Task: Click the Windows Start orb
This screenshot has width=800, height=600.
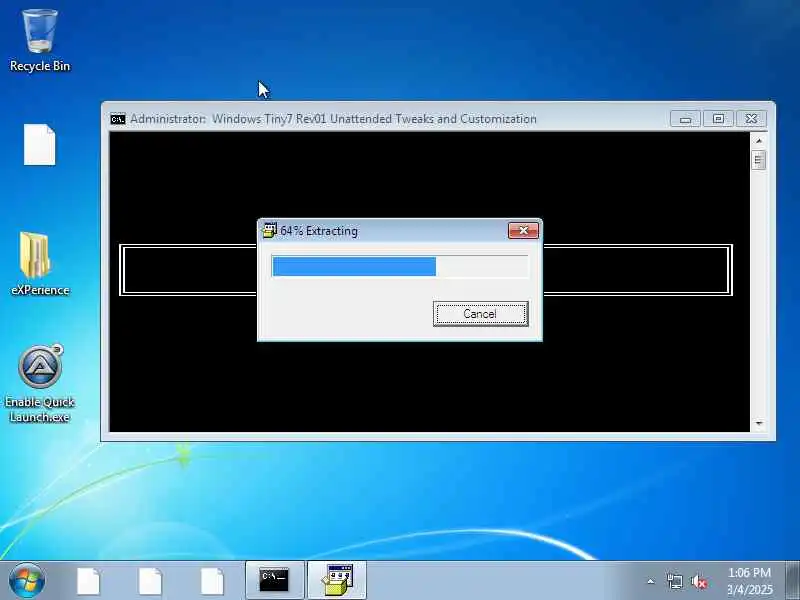Action: [27, 581]
